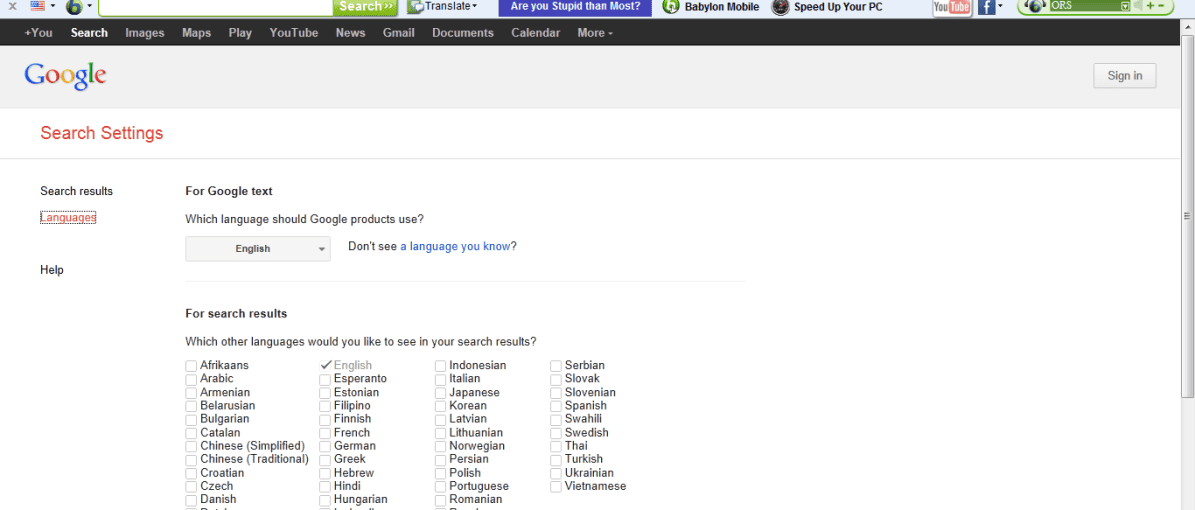The width and height of the screenshot is (1195, 510).
Task: Click the Babylon Mobile toolbar icon
Action: [671, 7]
